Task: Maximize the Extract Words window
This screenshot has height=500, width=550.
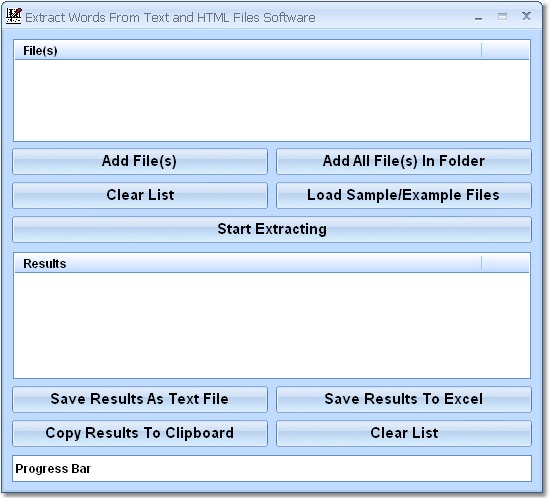Action: pos(502,16)
